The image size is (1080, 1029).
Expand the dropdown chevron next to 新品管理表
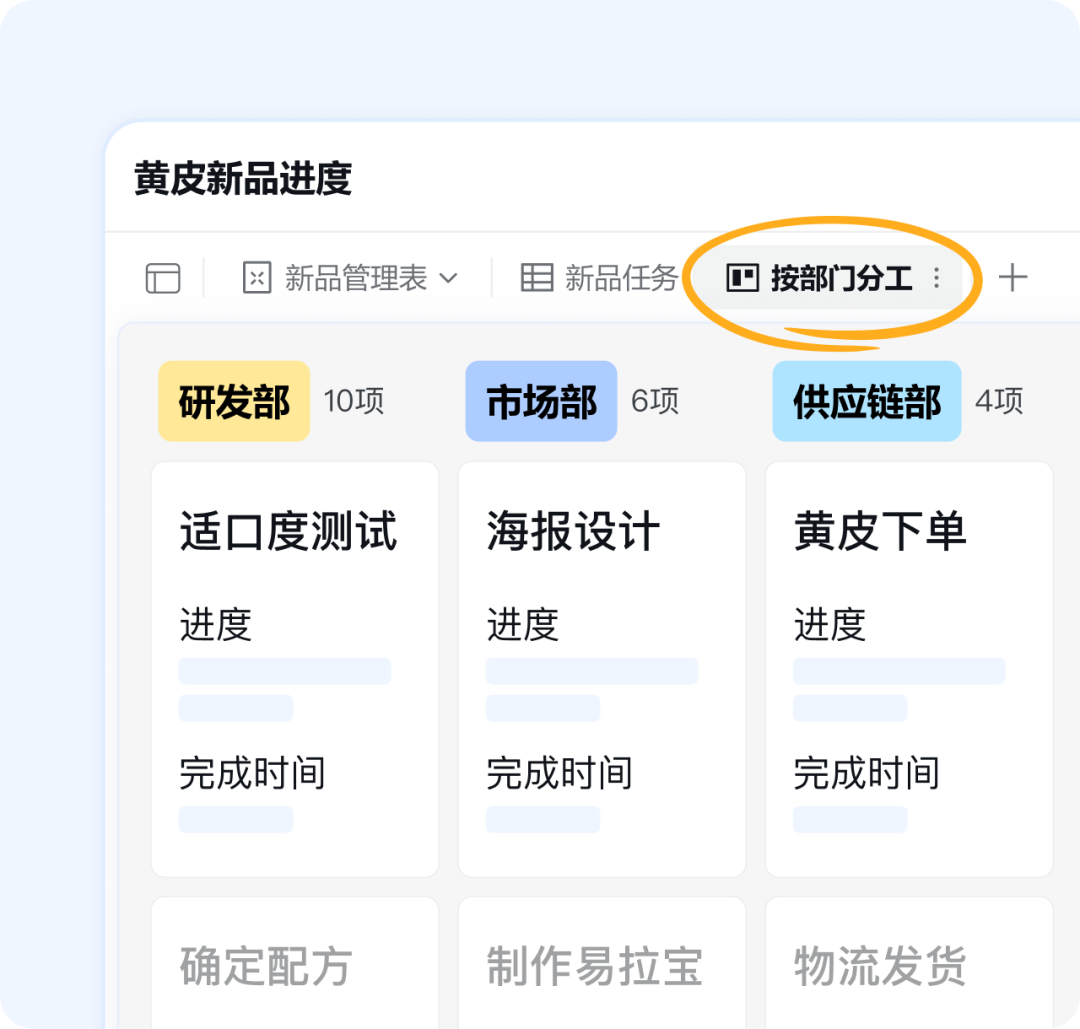449,278
